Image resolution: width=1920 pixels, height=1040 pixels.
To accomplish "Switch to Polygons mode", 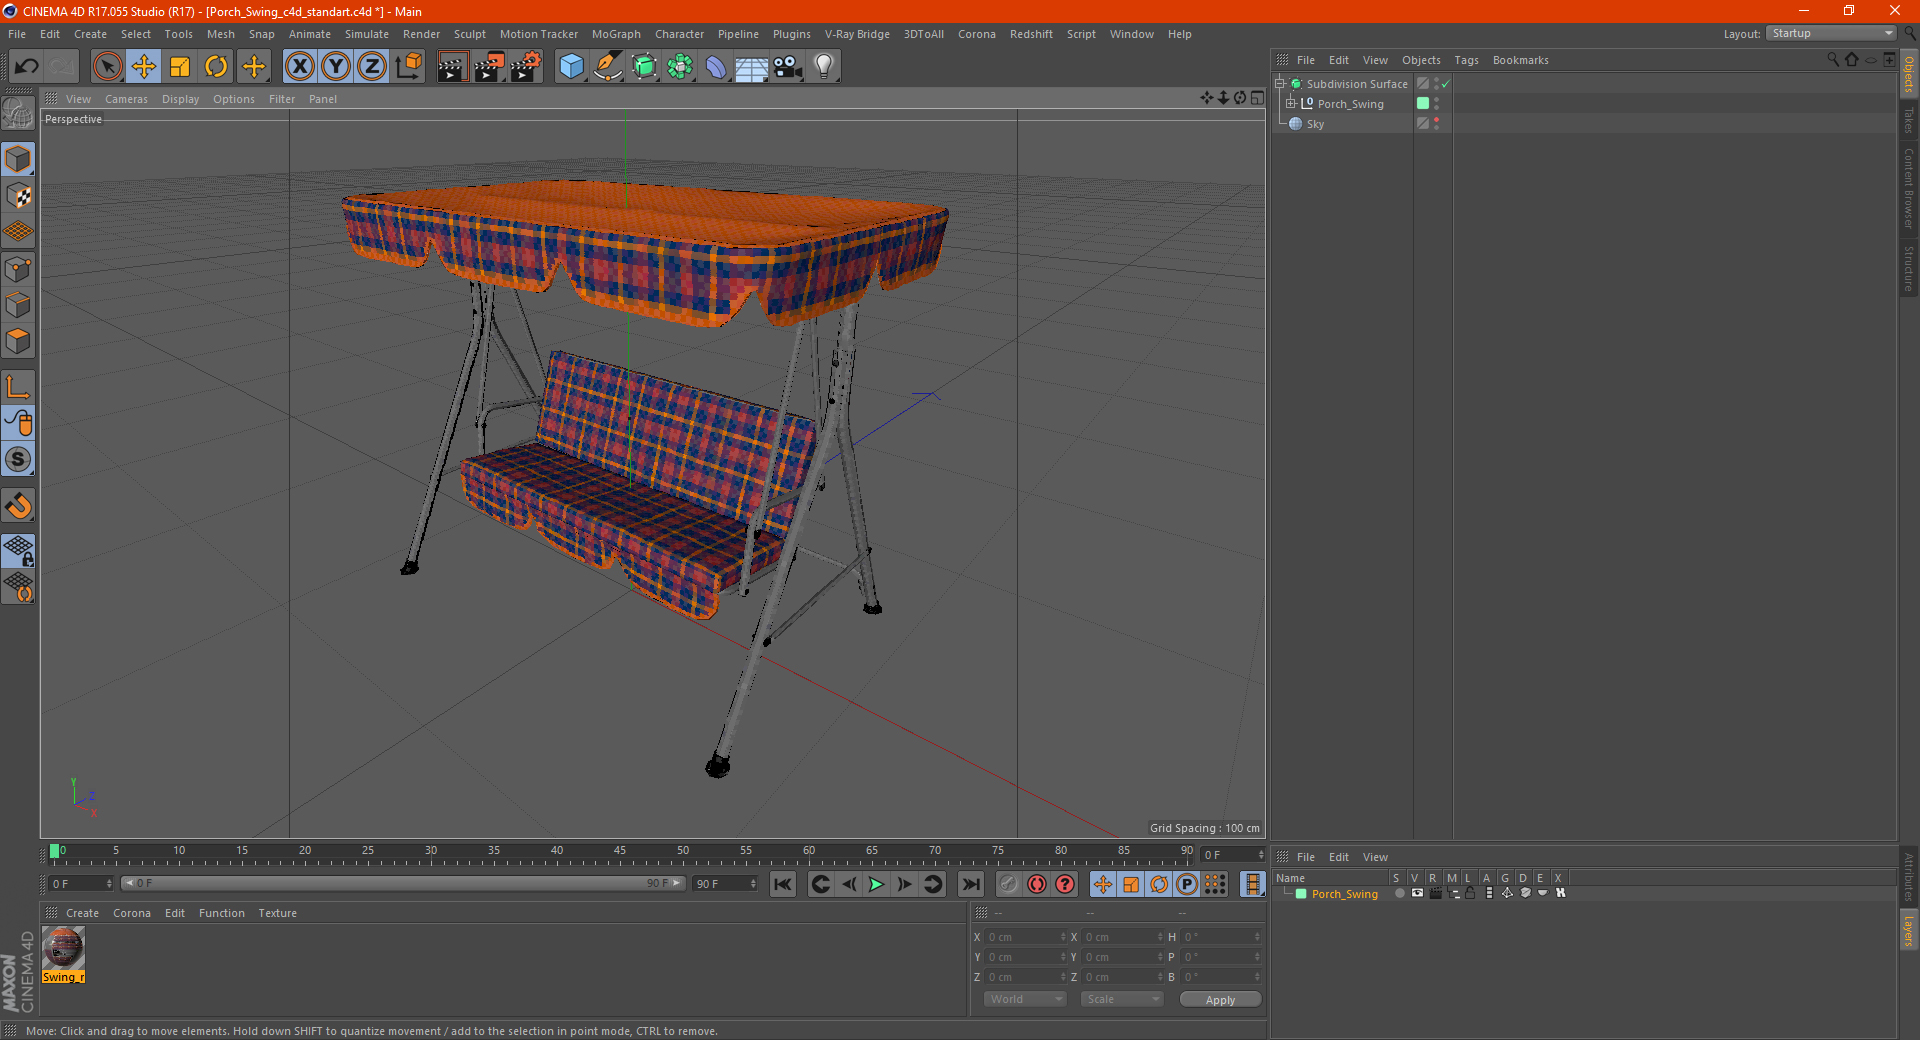I will pos(18,341).
